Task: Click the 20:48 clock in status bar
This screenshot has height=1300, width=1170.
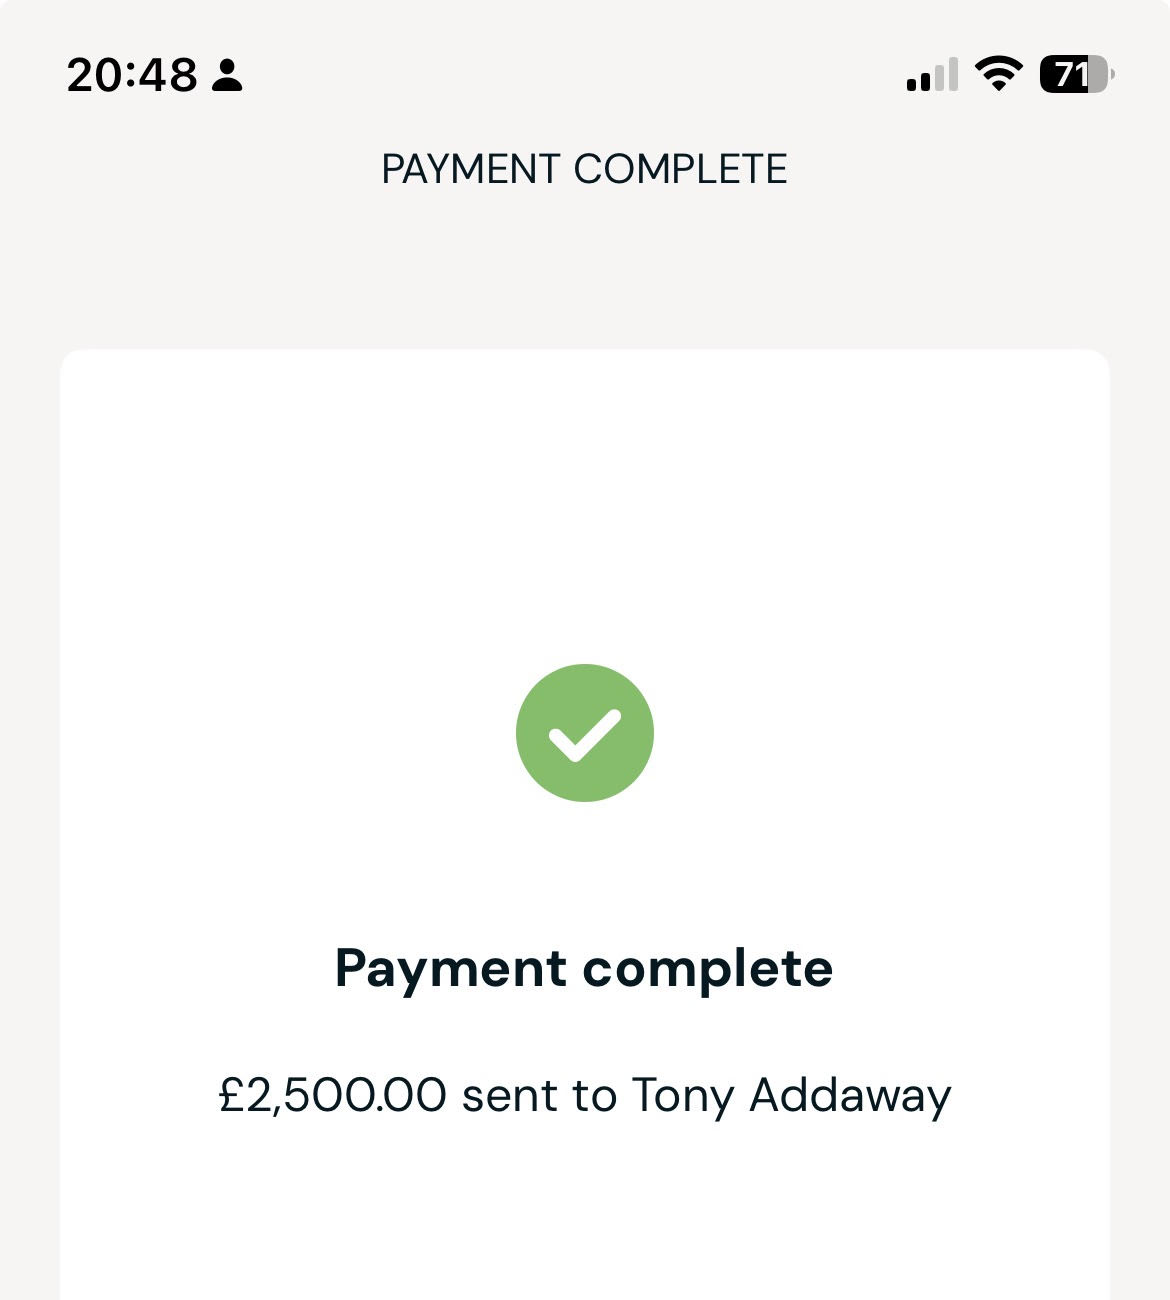Action: (132, 76)
